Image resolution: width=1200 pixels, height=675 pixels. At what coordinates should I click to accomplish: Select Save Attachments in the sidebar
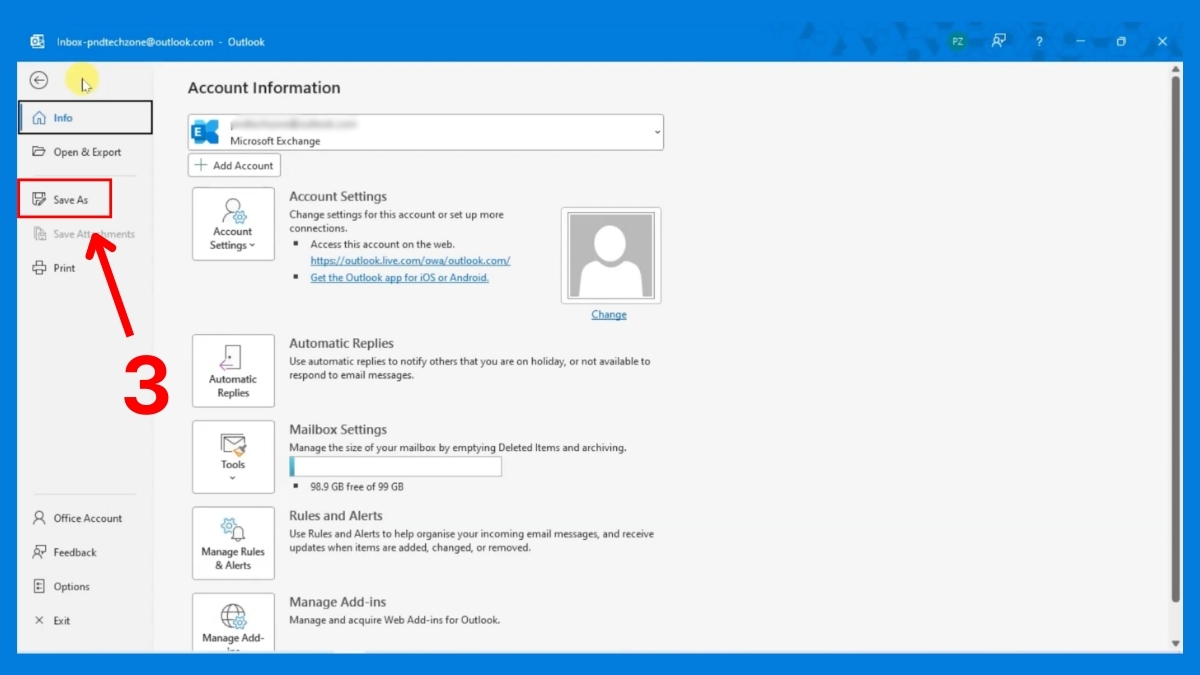[86, 234]
